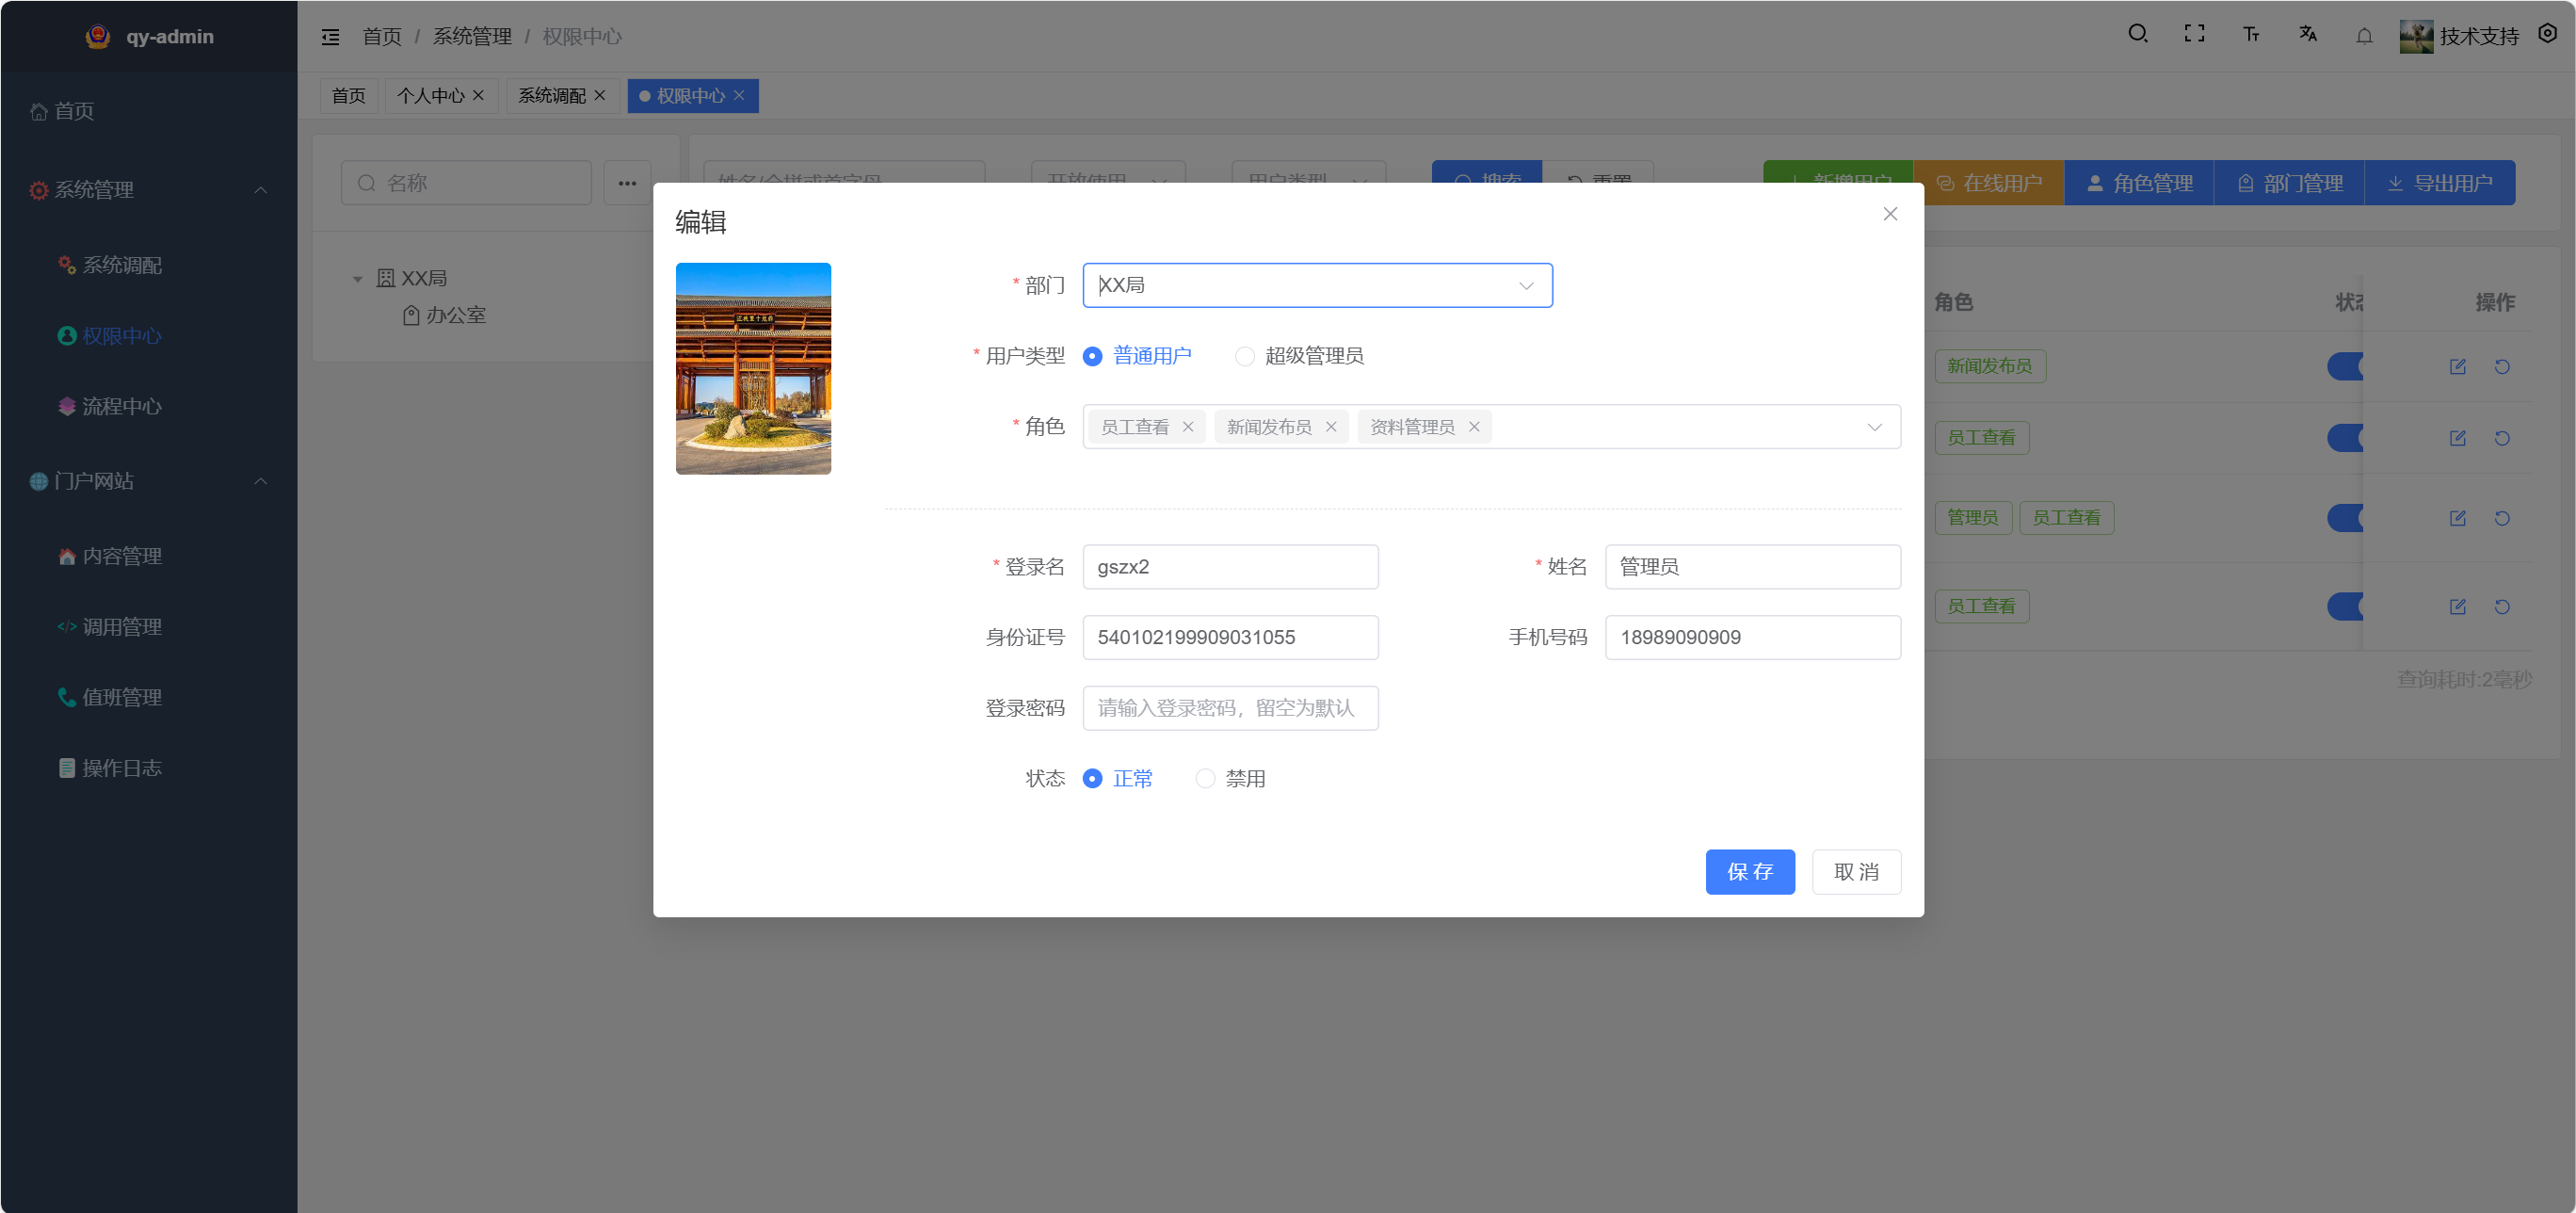This screenshot has height=1213, width=2576.
Task: Select the 超级管理员 user type
Action: pyautogui.click(x=1245, y=356)
